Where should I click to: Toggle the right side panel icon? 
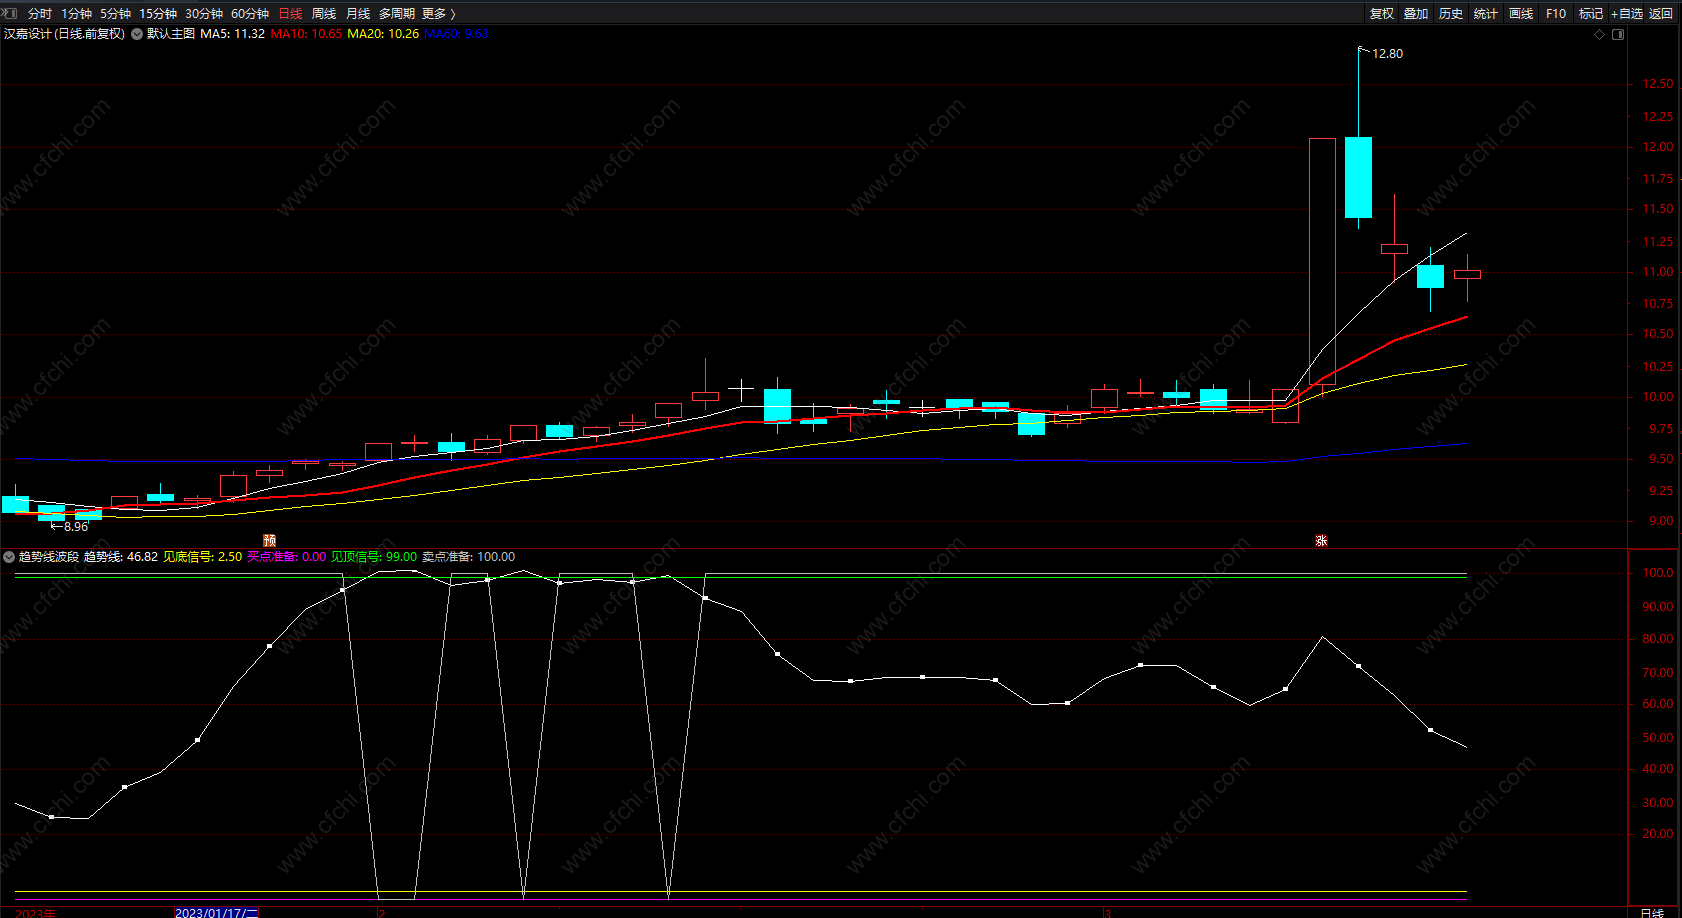(1618, 34)
